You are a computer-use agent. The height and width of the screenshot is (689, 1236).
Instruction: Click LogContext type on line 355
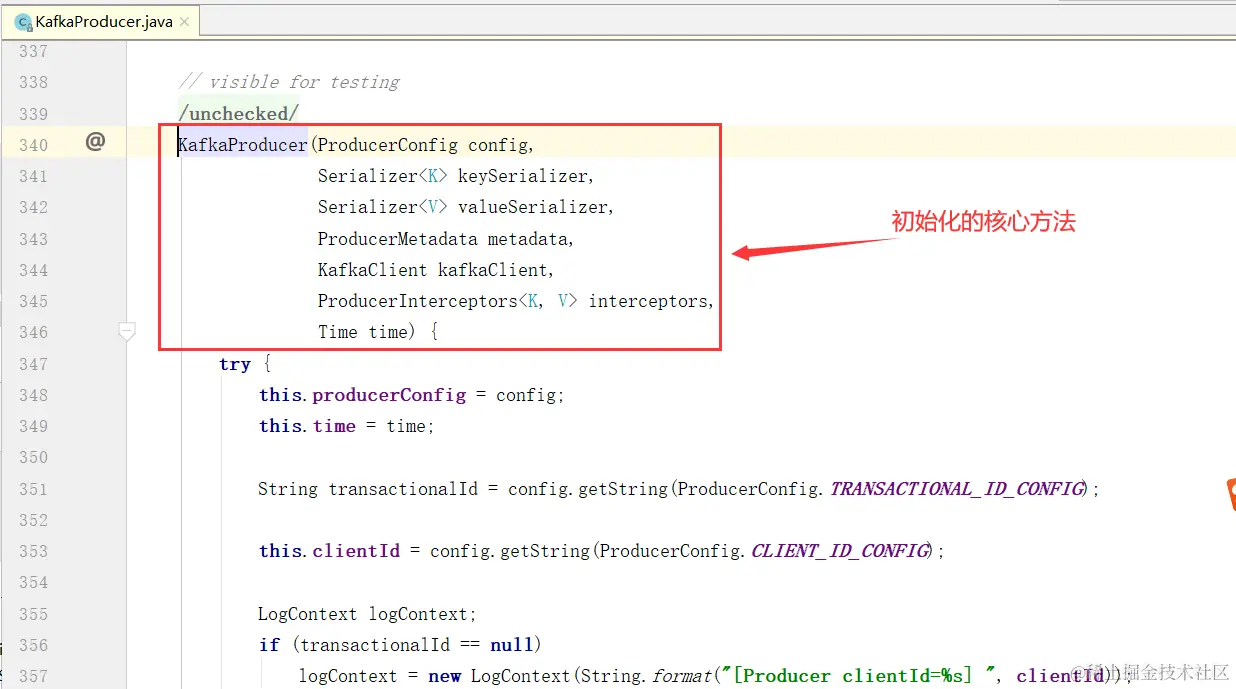pos(308,614)
